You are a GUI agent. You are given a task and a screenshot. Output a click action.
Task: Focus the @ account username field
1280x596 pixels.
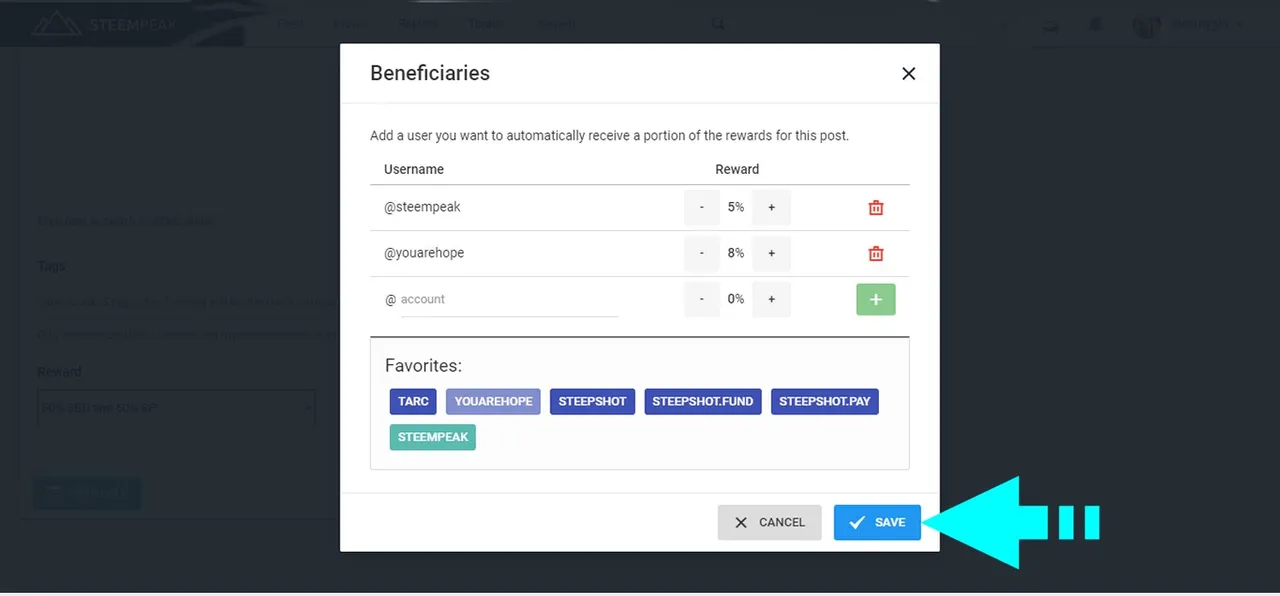(509, 300)
